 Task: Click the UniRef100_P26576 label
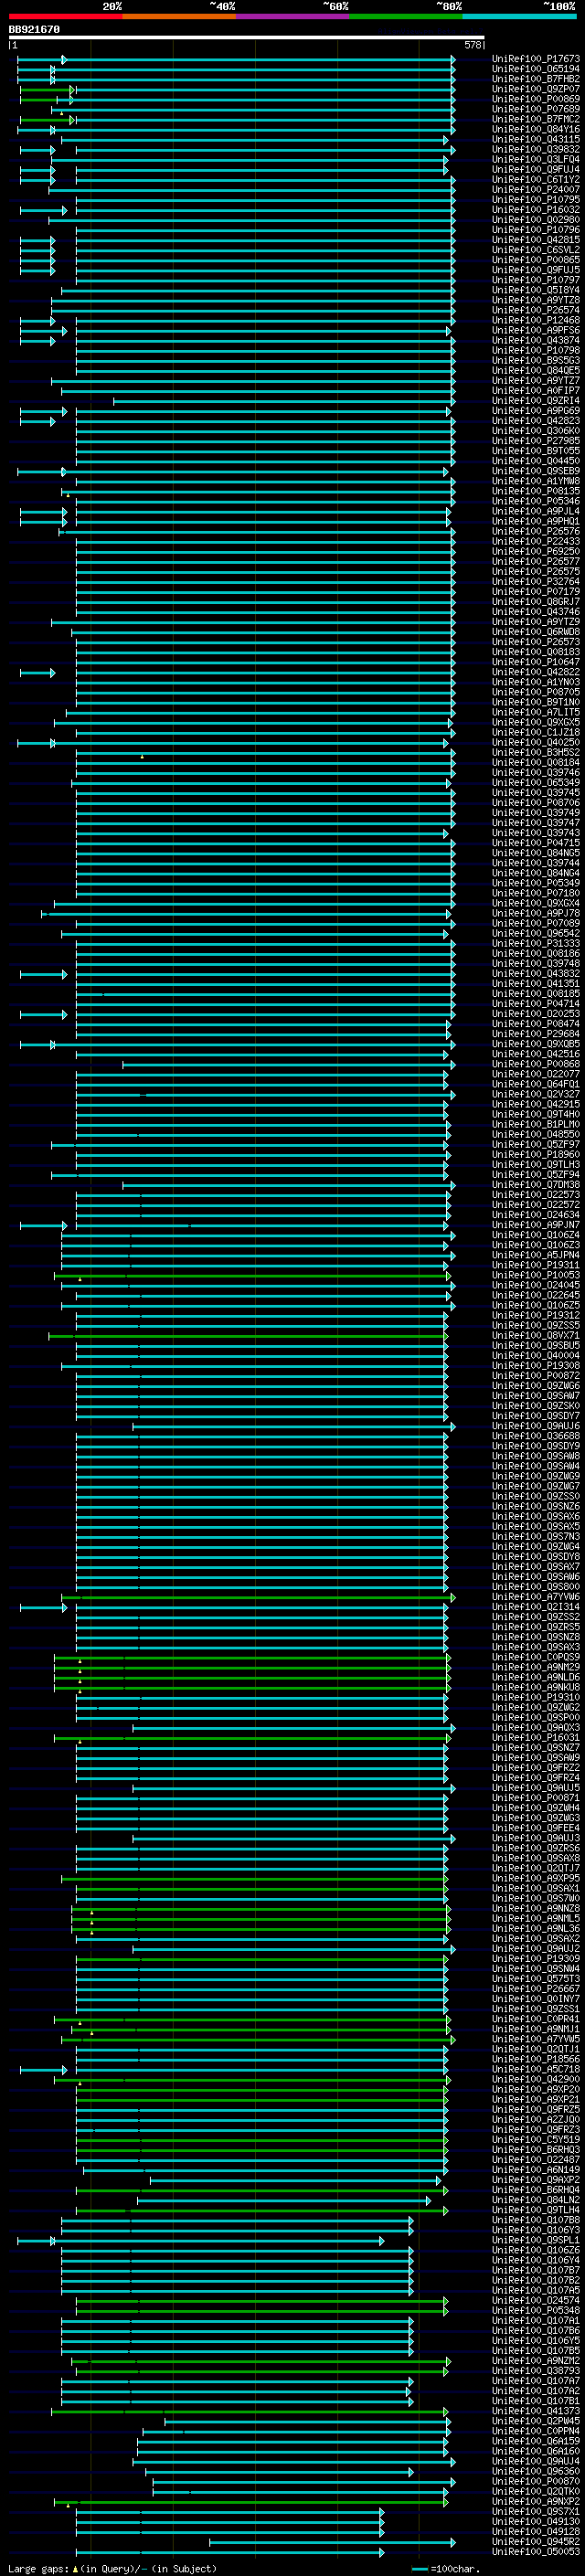pos(535,531)
